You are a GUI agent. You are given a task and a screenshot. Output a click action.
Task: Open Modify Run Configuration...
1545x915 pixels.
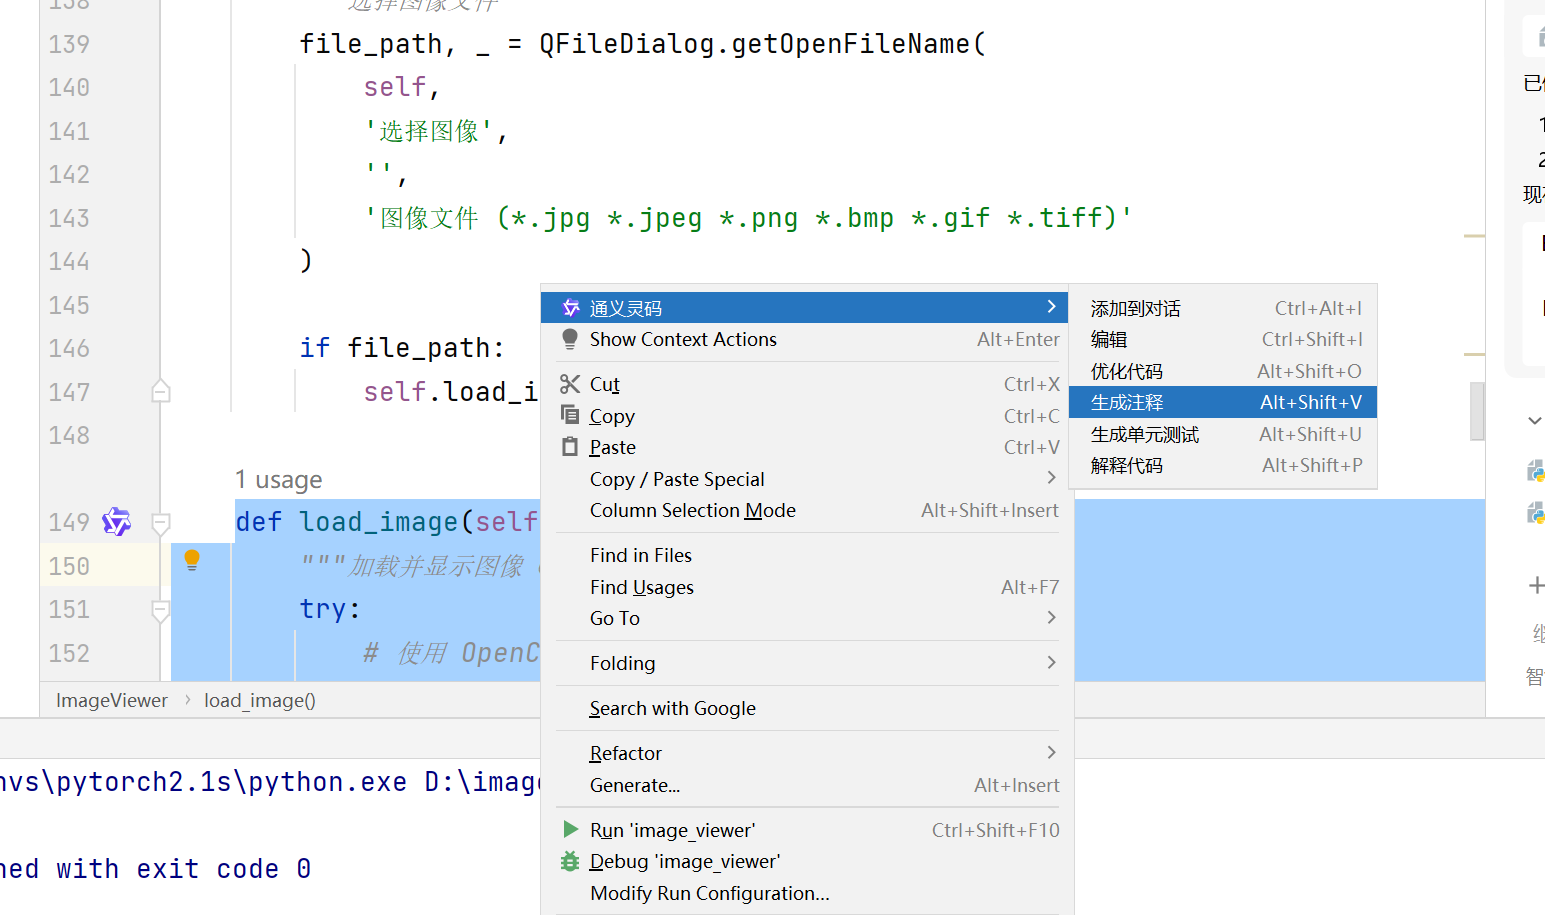click(807, 893)
